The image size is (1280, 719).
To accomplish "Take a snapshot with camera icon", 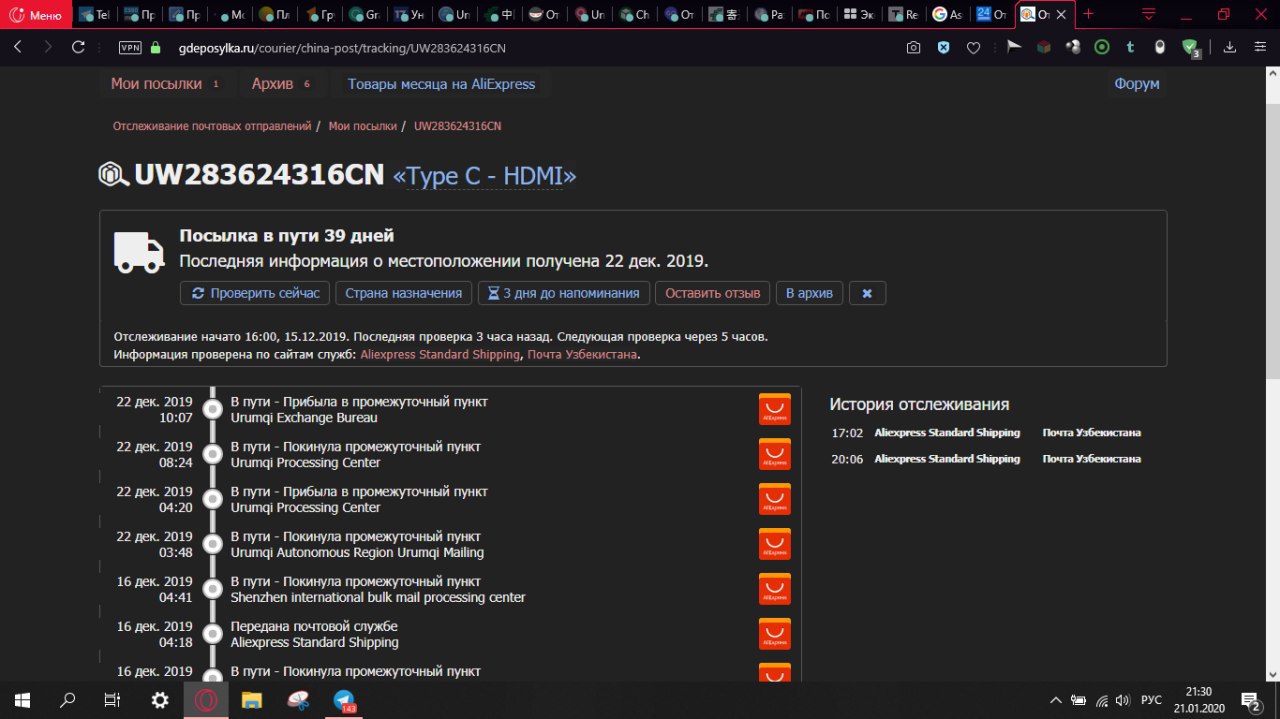I will pos(913,47).
